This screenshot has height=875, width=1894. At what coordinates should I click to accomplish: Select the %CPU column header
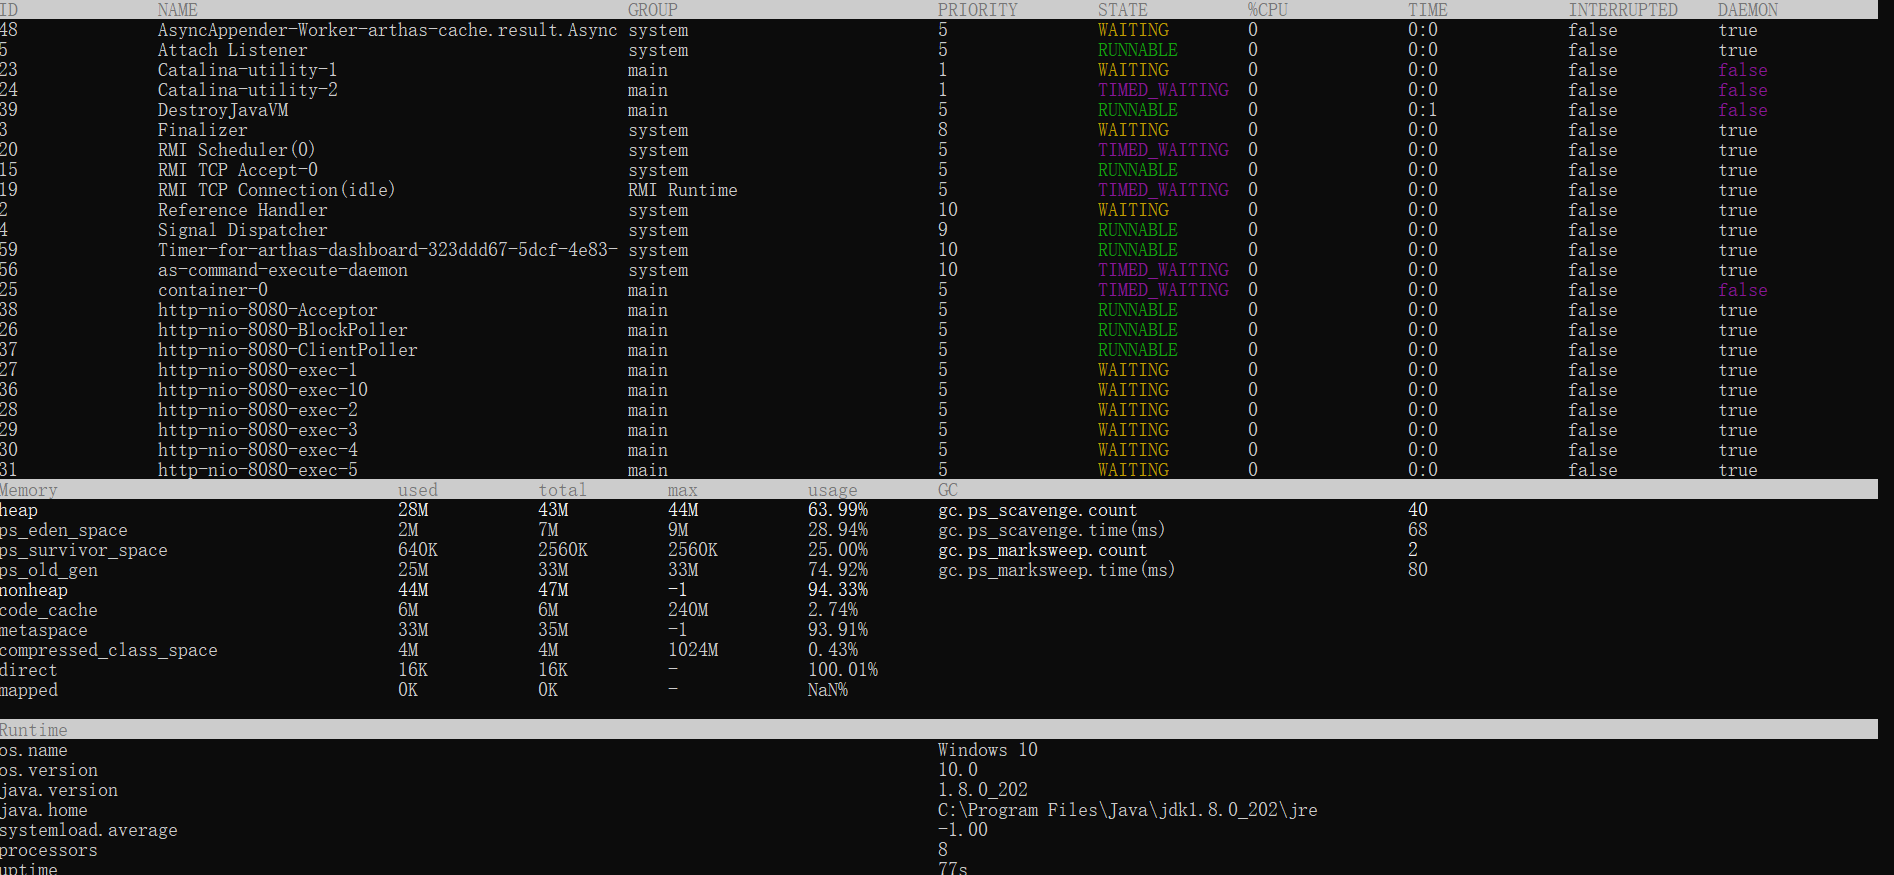tap(1268, 10)
